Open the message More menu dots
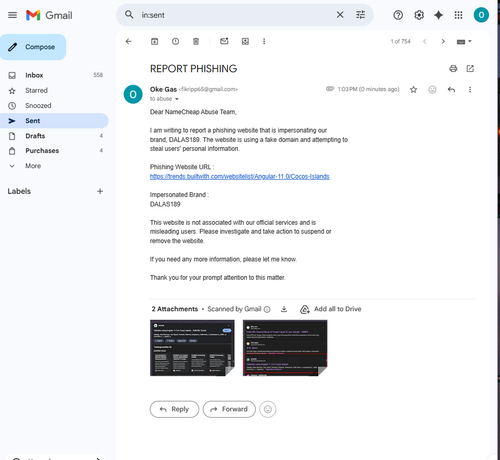Viewport: 500px width, 460px height. (x=470, y=89)
